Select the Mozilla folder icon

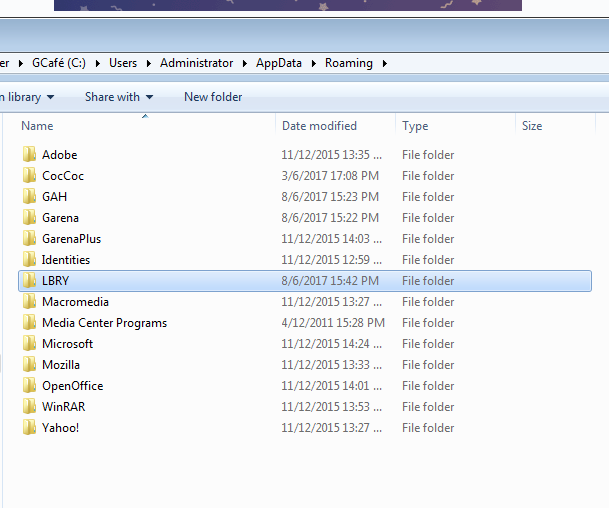(29, 364)
